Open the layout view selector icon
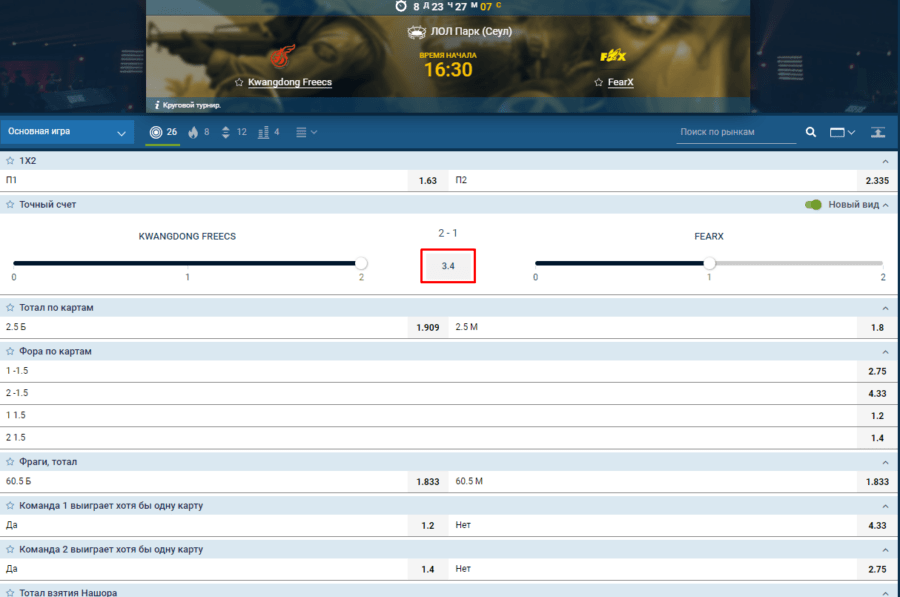Screen dimensions: 900x597 [842, 132]
